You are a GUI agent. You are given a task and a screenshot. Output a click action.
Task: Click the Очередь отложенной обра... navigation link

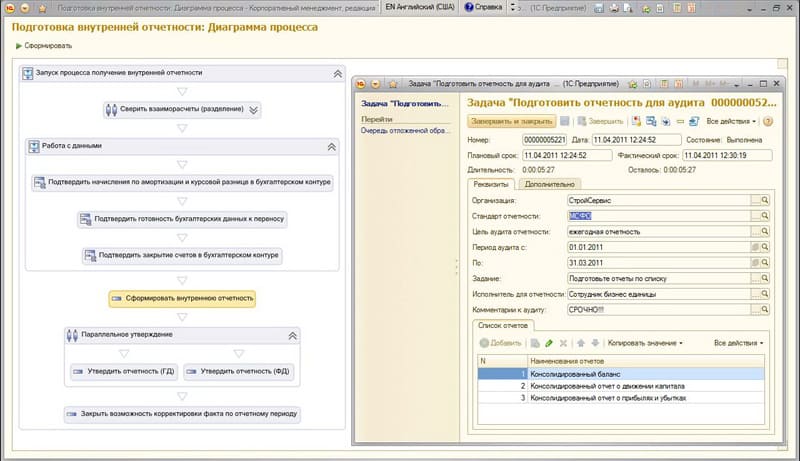click(406, 131)
